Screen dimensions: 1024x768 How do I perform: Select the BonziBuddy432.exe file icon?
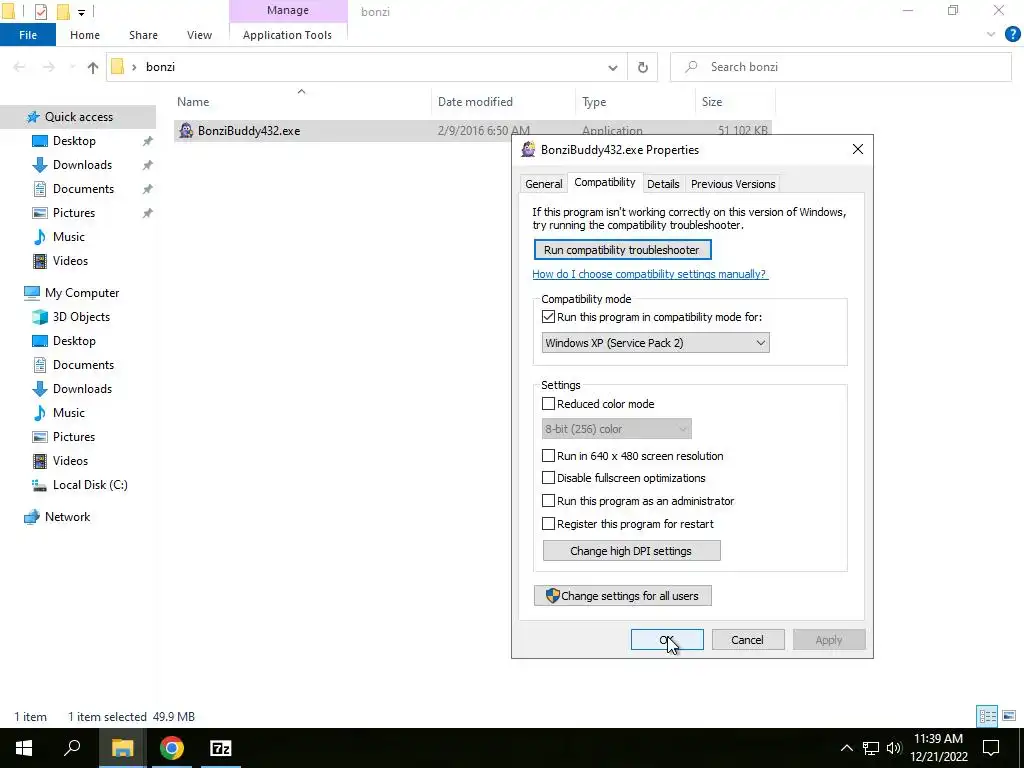click(186, 131)
